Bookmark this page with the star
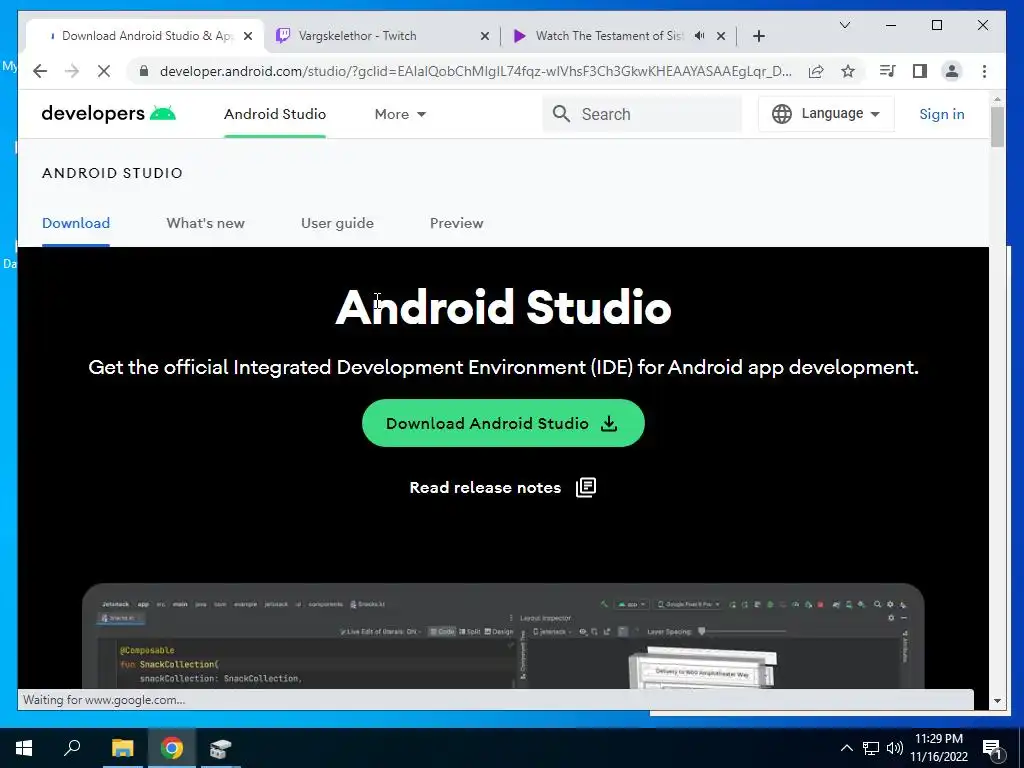 [x=848, y=71]
